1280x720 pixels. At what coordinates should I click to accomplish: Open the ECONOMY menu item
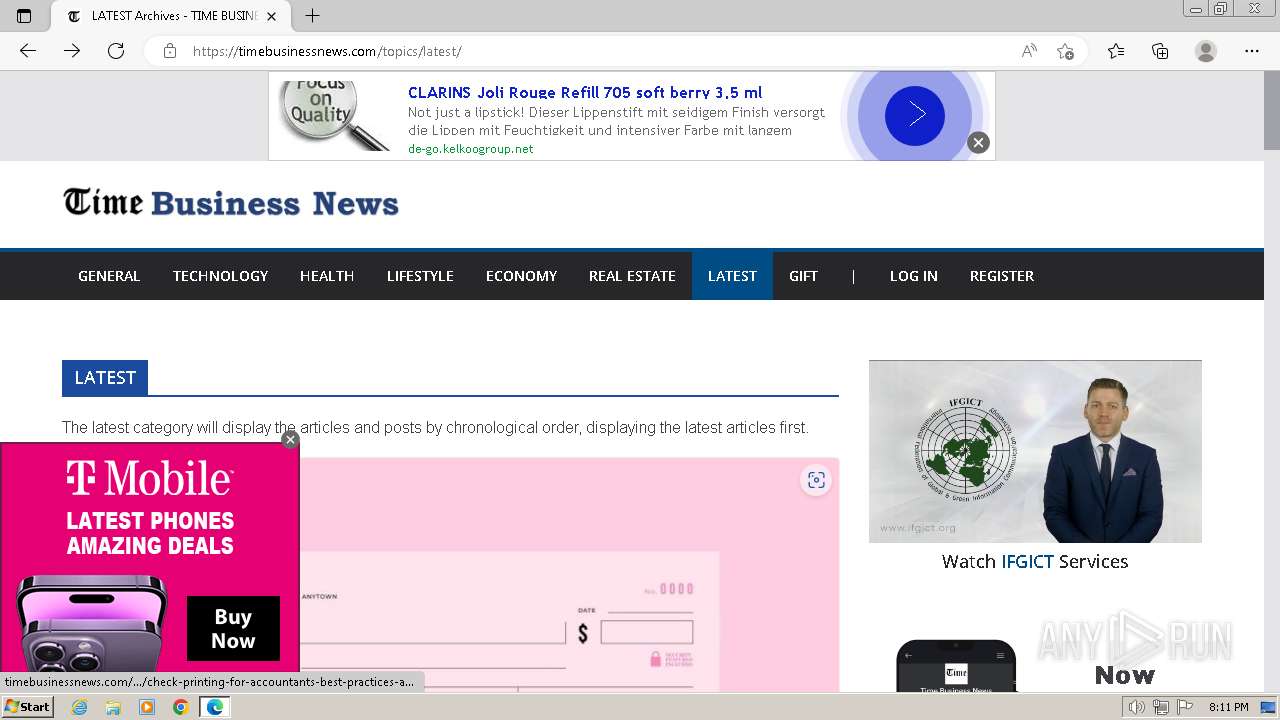(521, 276)
